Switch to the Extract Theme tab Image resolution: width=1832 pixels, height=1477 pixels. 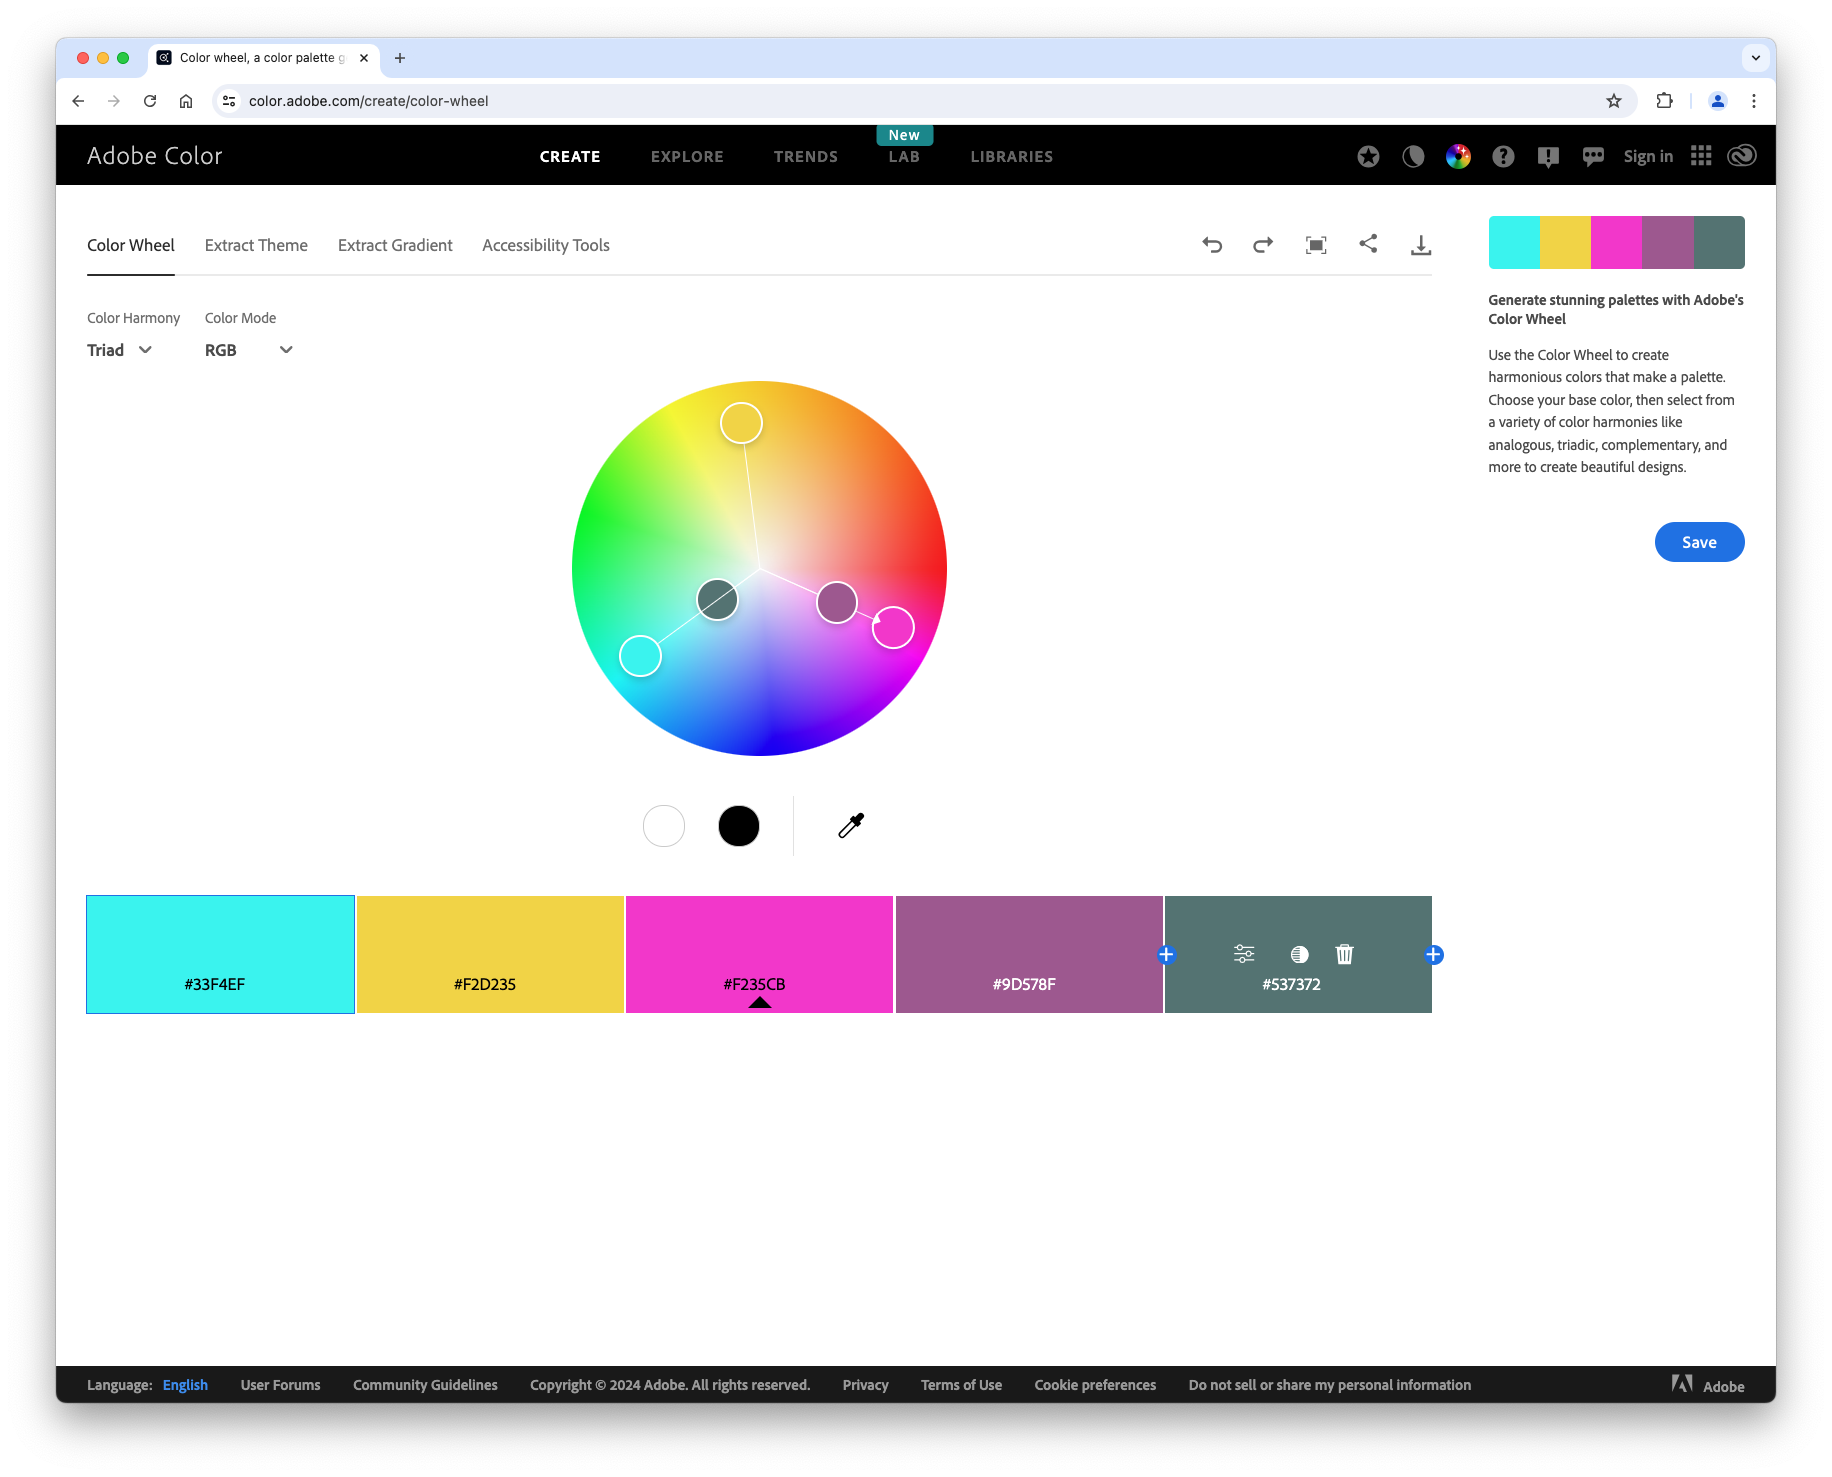256,245
